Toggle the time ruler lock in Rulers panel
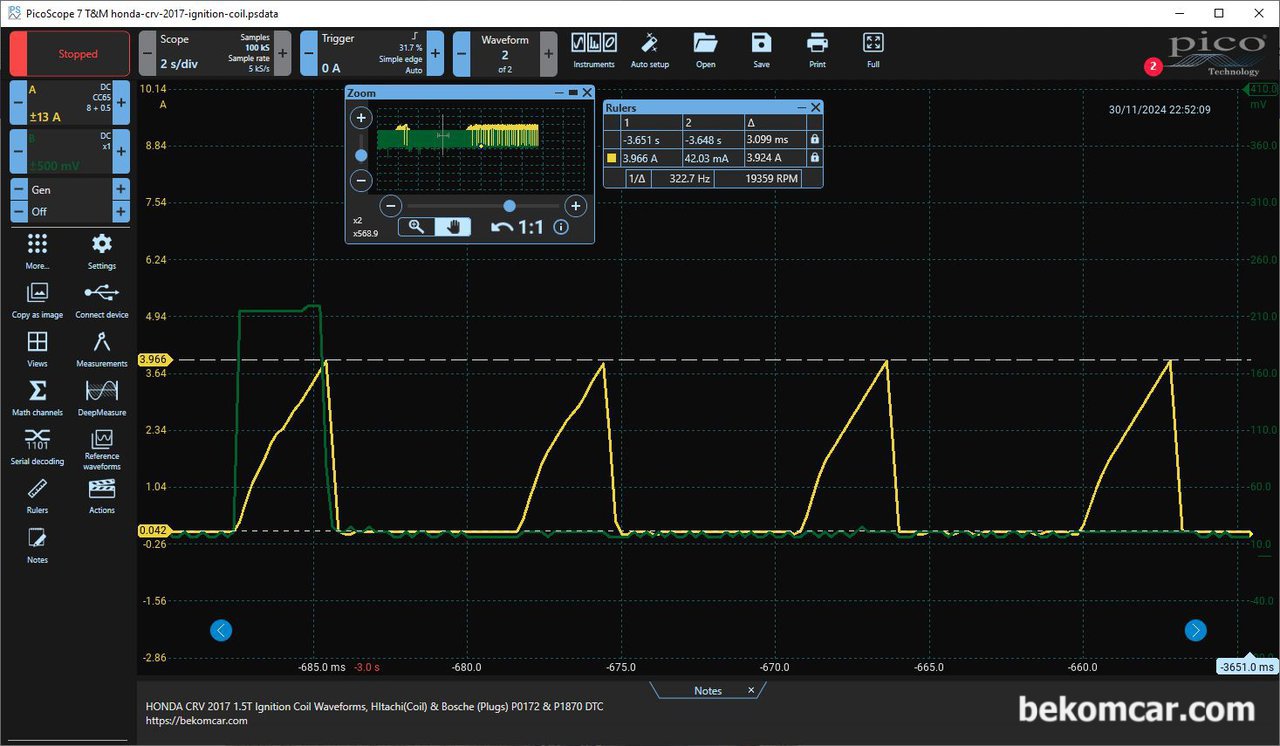The image size is (1280, 746). 814,140
